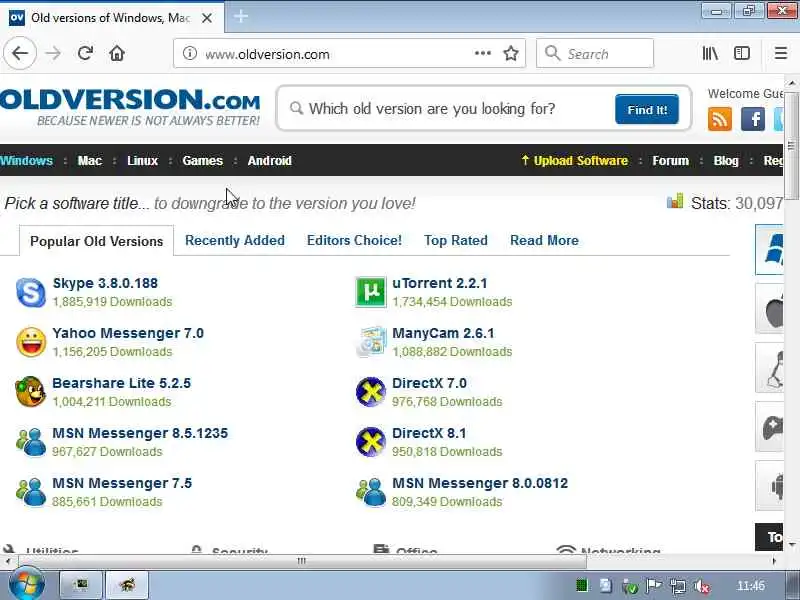The height and width of the screenshot is (600, 800).
Task: Click the muted volume tray icon
Action: point(702,586)
